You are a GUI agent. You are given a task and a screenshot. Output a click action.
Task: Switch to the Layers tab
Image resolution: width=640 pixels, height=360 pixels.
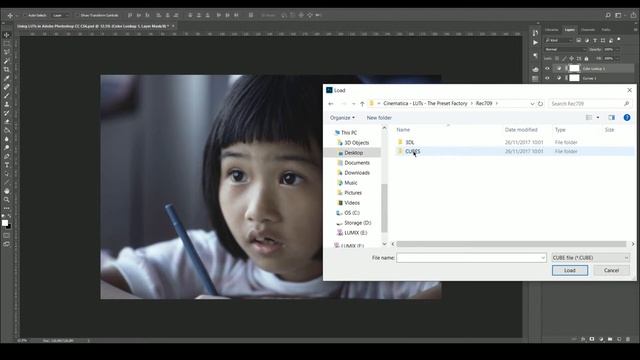point(569,30)
